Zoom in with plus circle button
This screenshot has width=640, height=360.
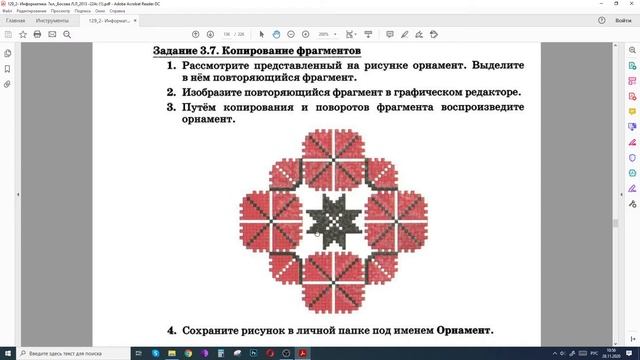pos(305,35)
